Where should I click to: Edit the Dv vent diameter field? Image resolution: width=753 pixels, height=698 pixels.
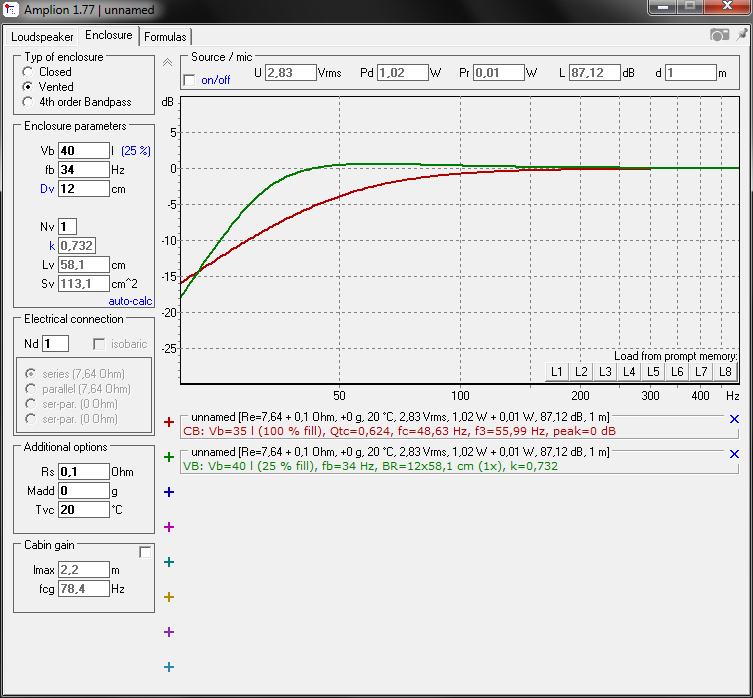point(84,188)
